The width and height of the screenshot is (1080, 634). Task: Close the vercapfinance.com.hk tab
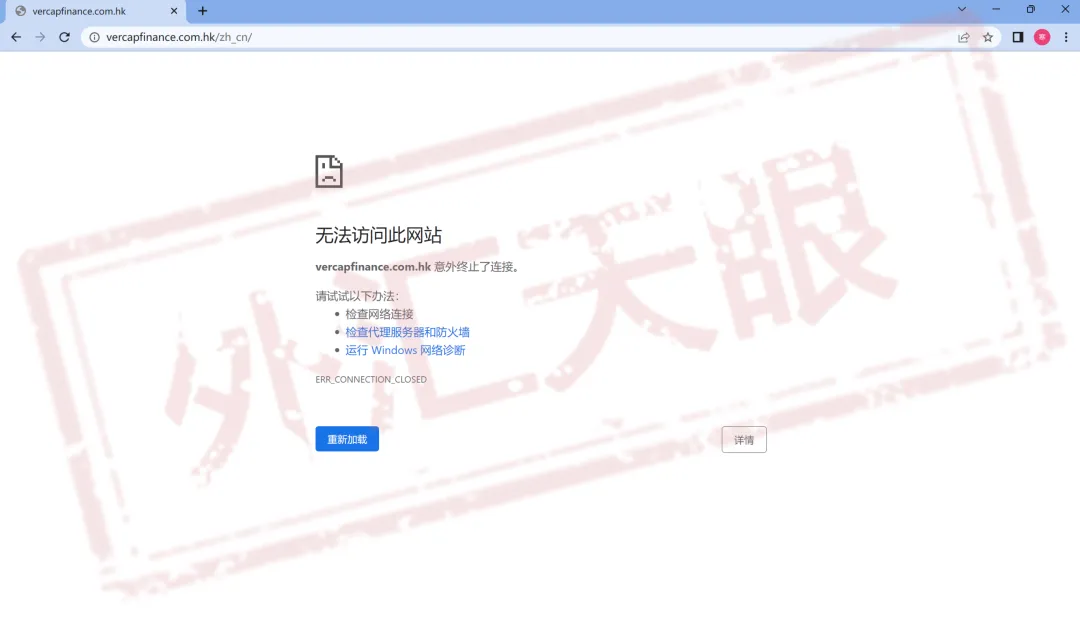[174, 11]
